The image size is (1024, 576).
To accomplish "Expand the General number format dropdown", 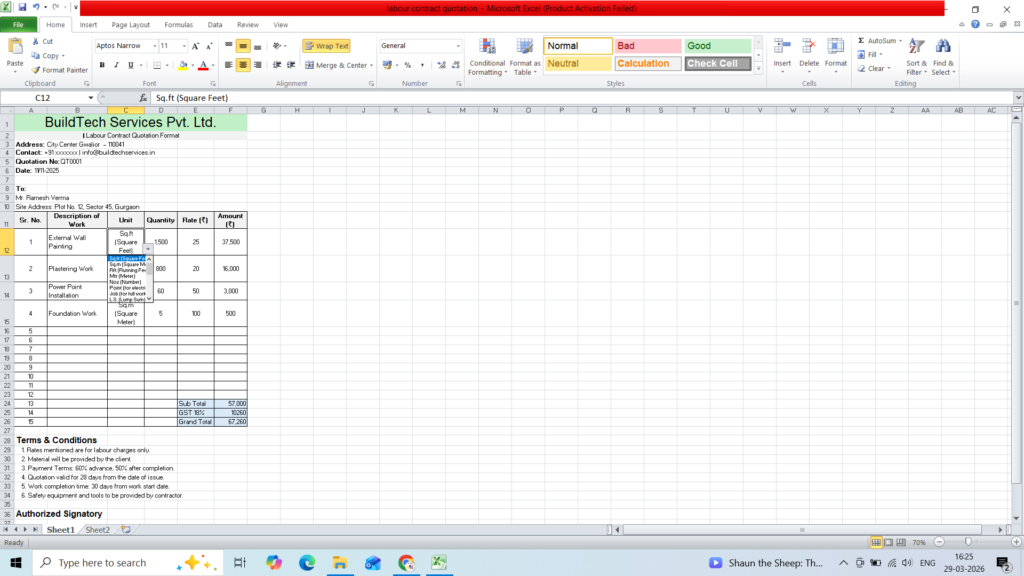I will pyautogui.click(x=458, y=46).
